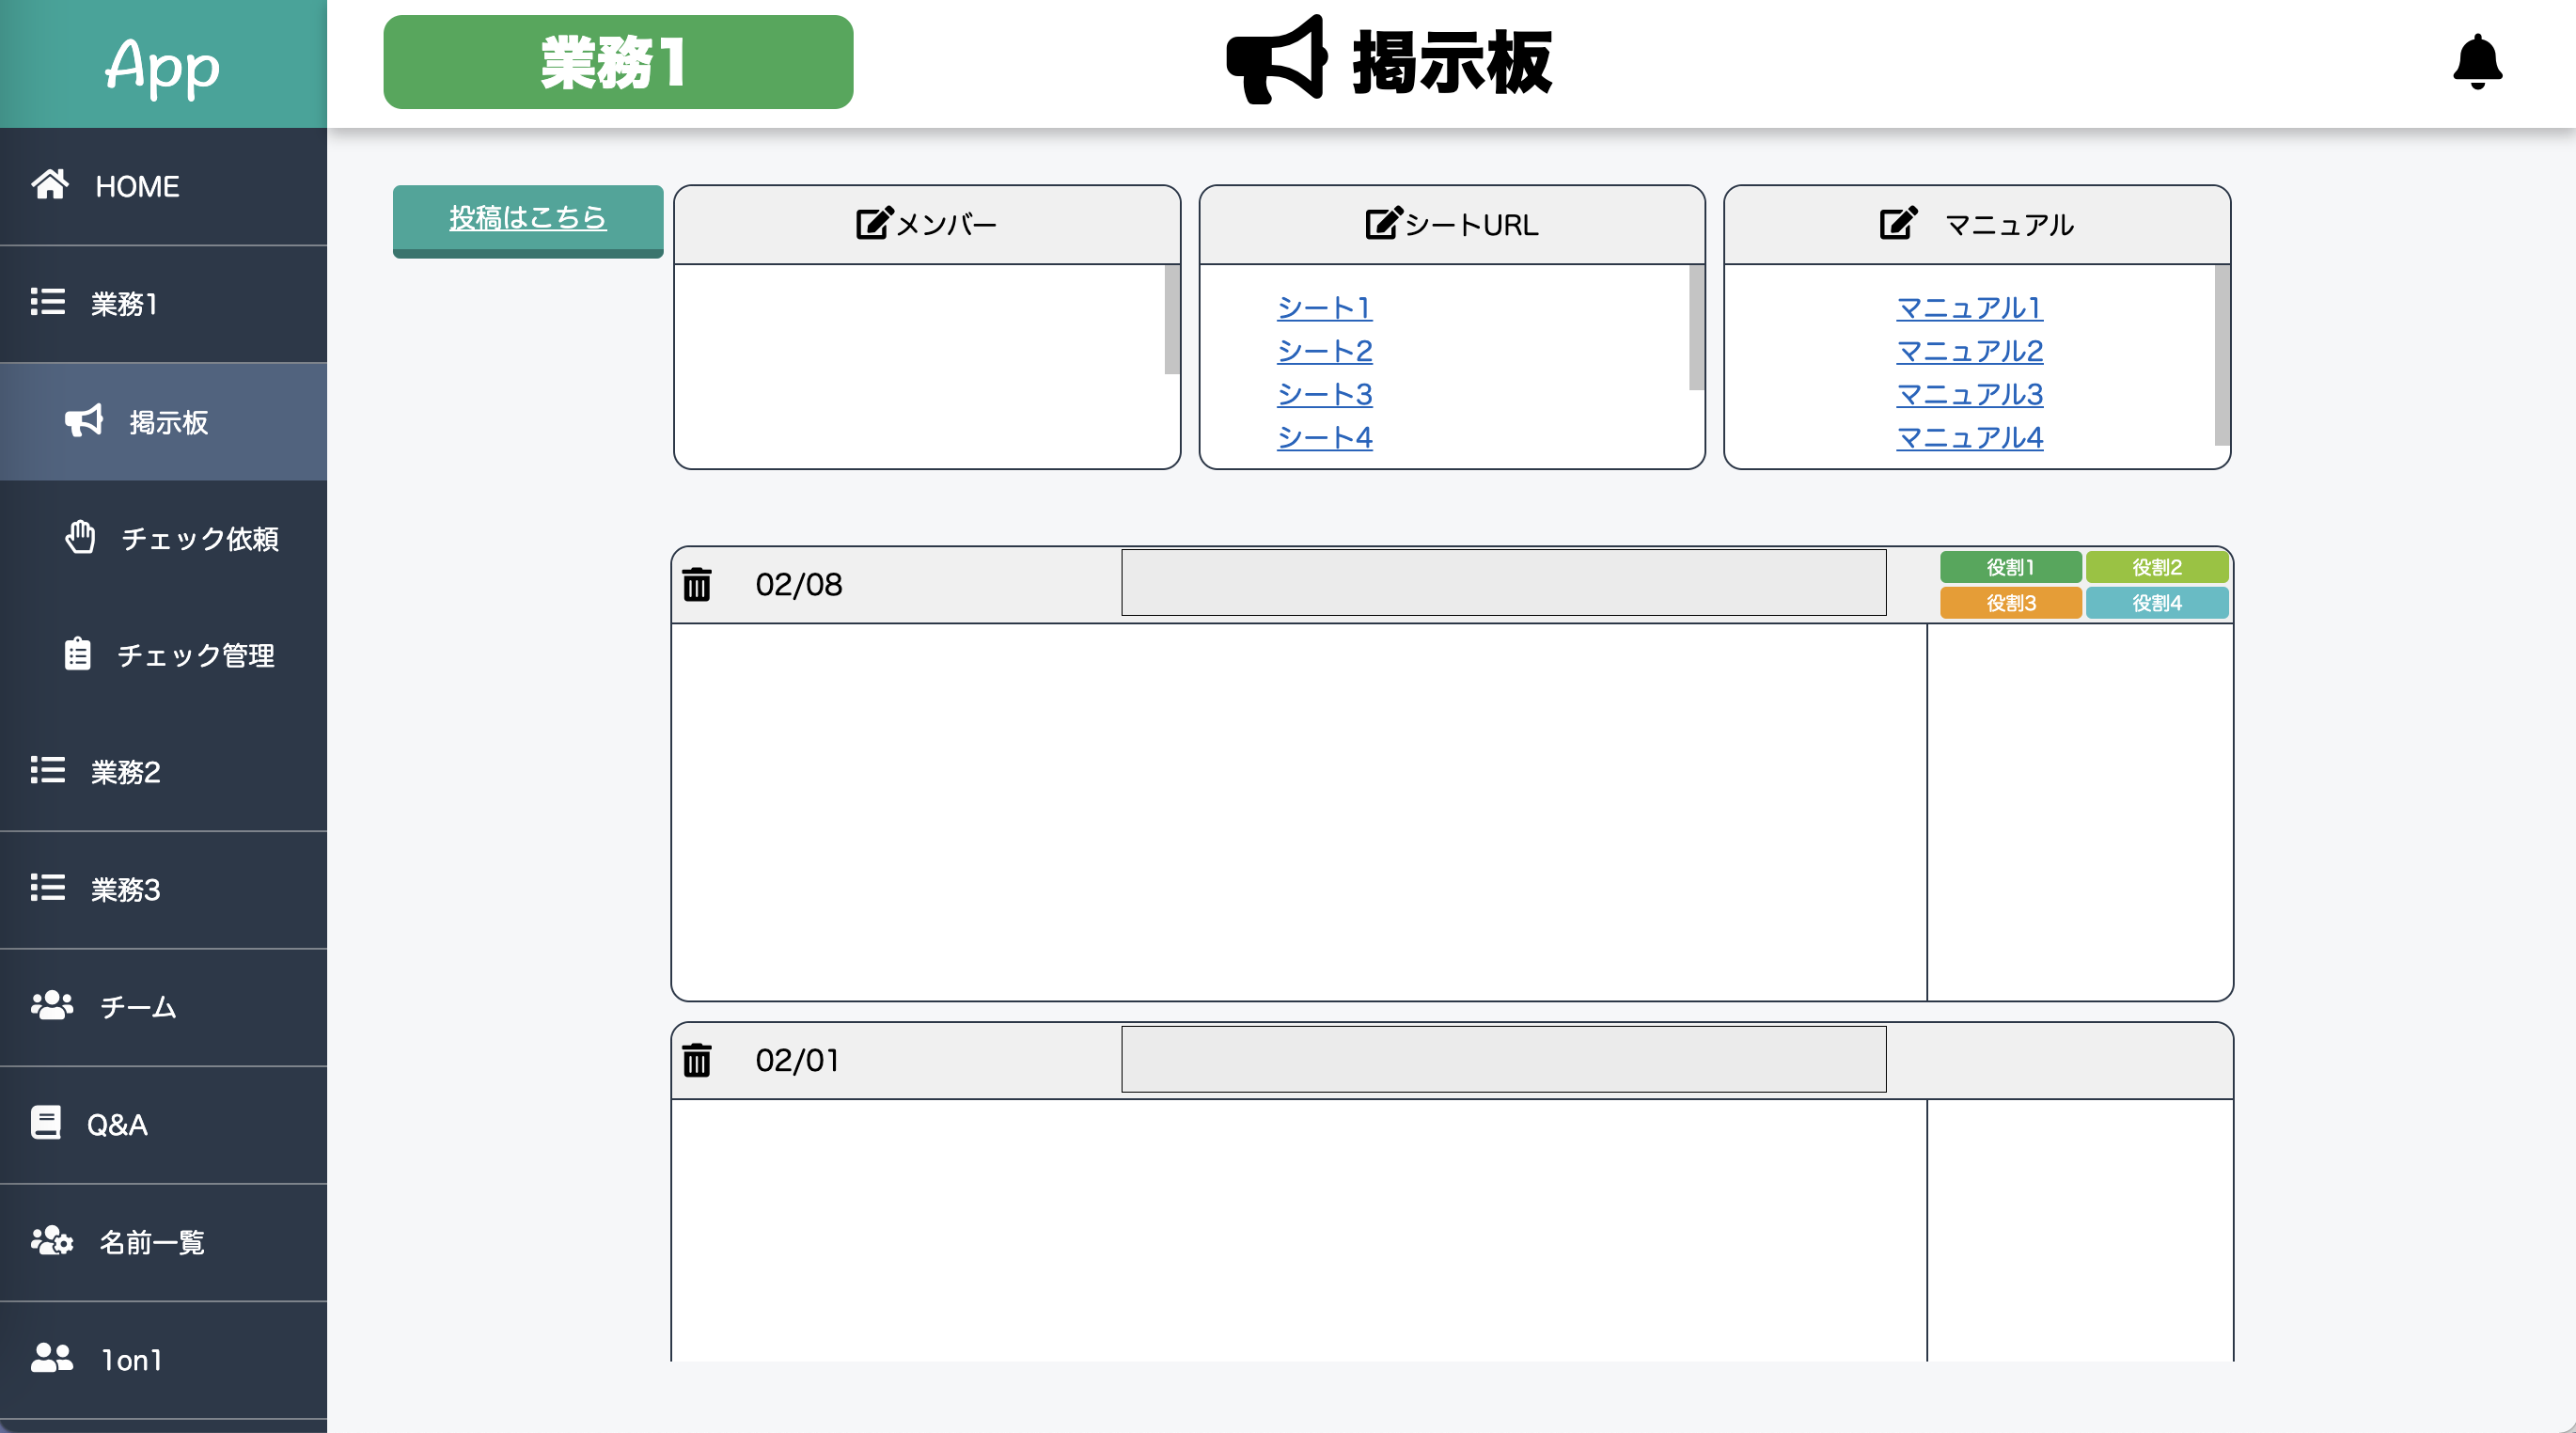
Task: Click the title field of the 02/08 post
Action: coord(1503,582)
